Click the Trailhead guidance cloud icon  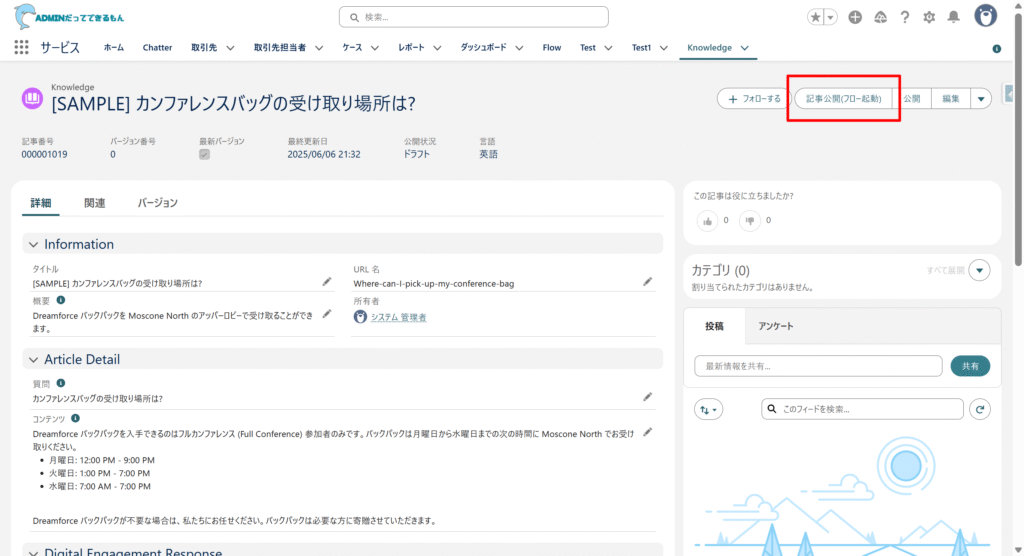(880, 18)
